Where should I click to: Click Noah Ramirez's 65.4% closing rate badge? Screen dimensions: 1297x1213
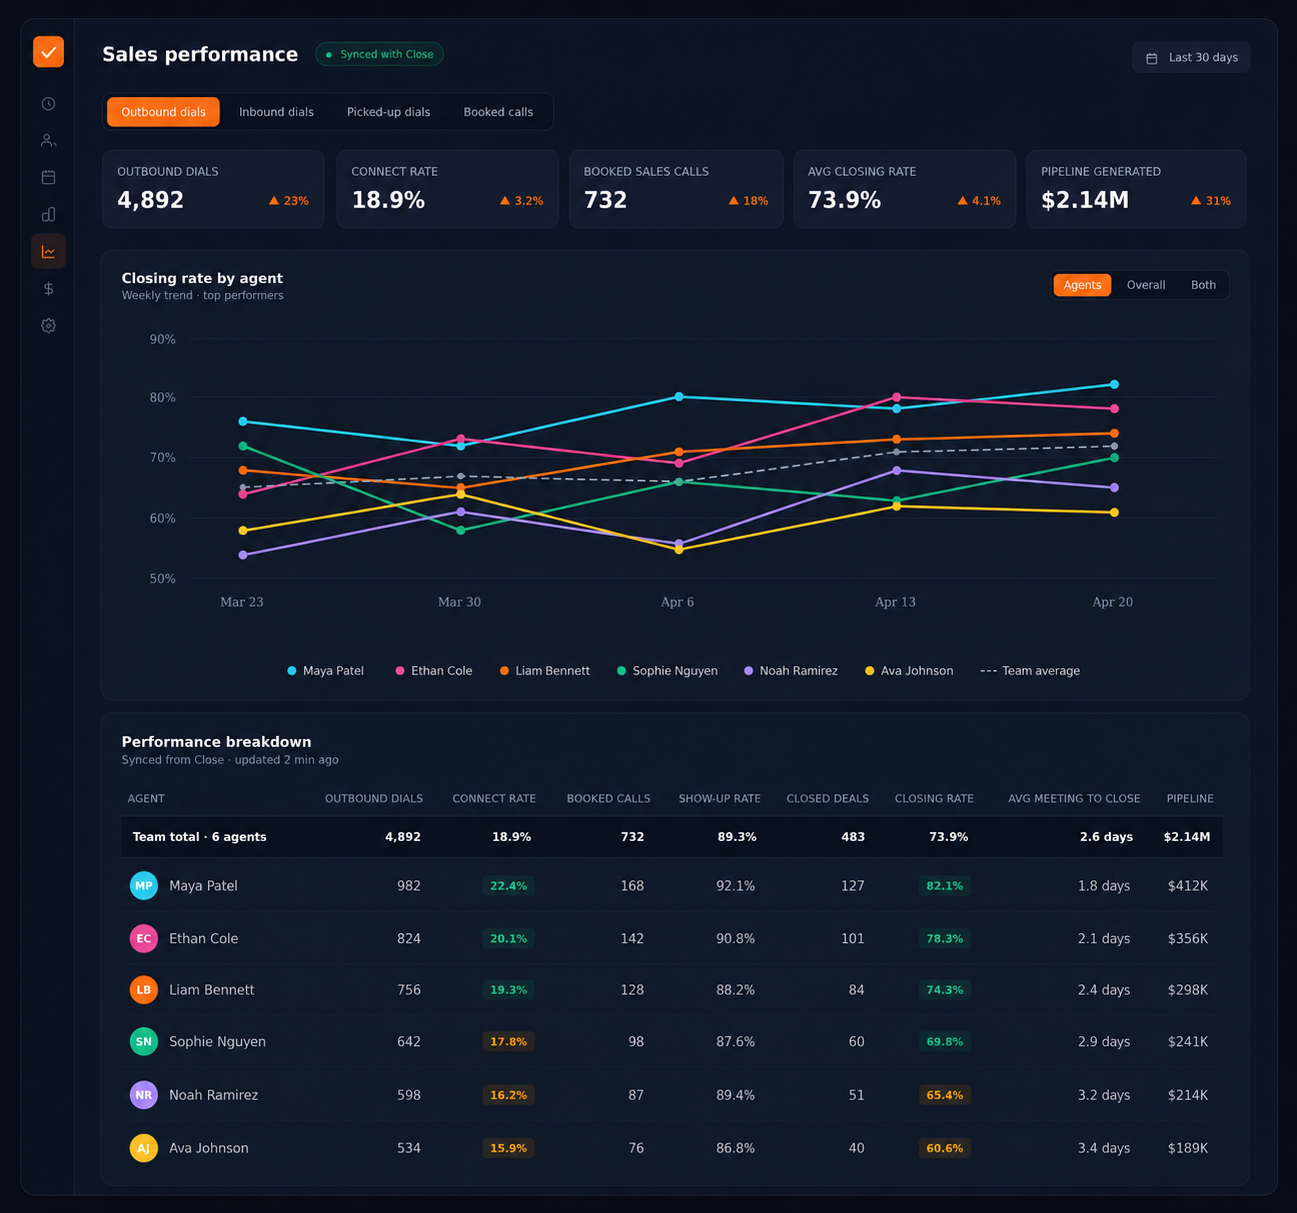[x=945, y=1095]
